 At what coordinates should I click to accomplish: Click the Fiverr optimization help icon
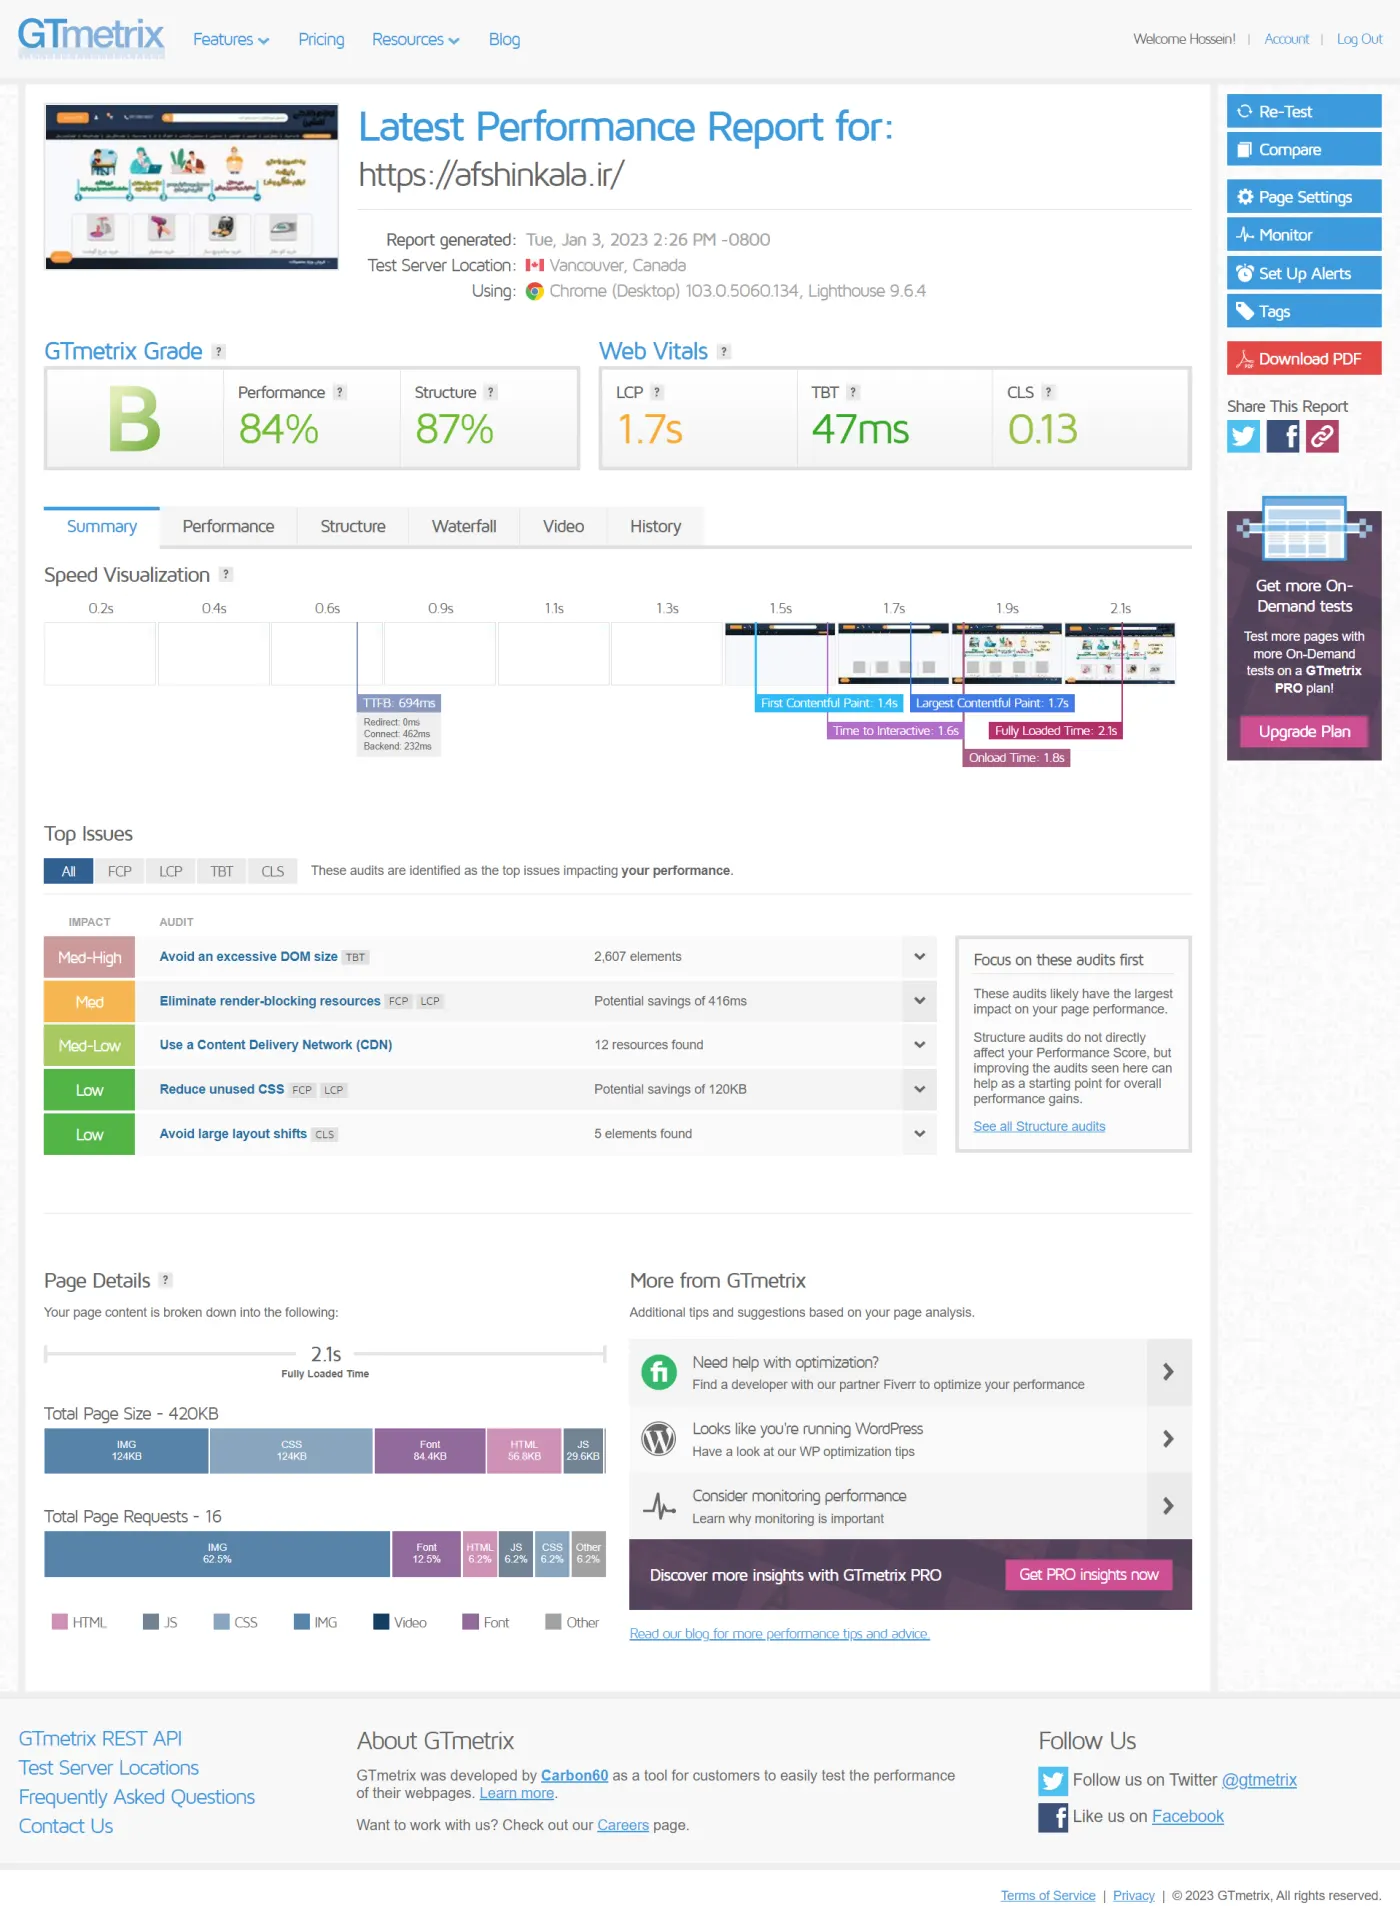pyautogui.click(x=659, y=1372)
